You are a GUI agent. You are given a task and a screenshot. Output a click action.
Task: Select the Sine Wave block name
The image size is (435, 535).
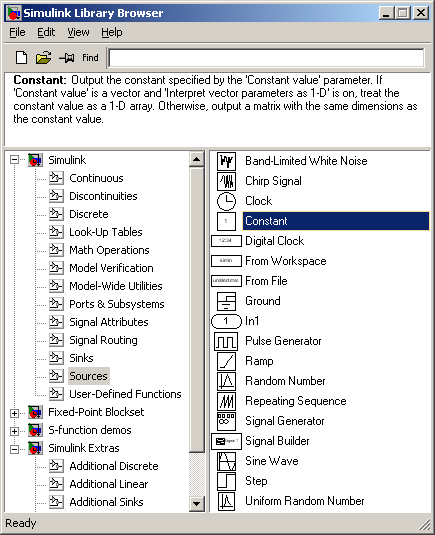click(272, 461)
